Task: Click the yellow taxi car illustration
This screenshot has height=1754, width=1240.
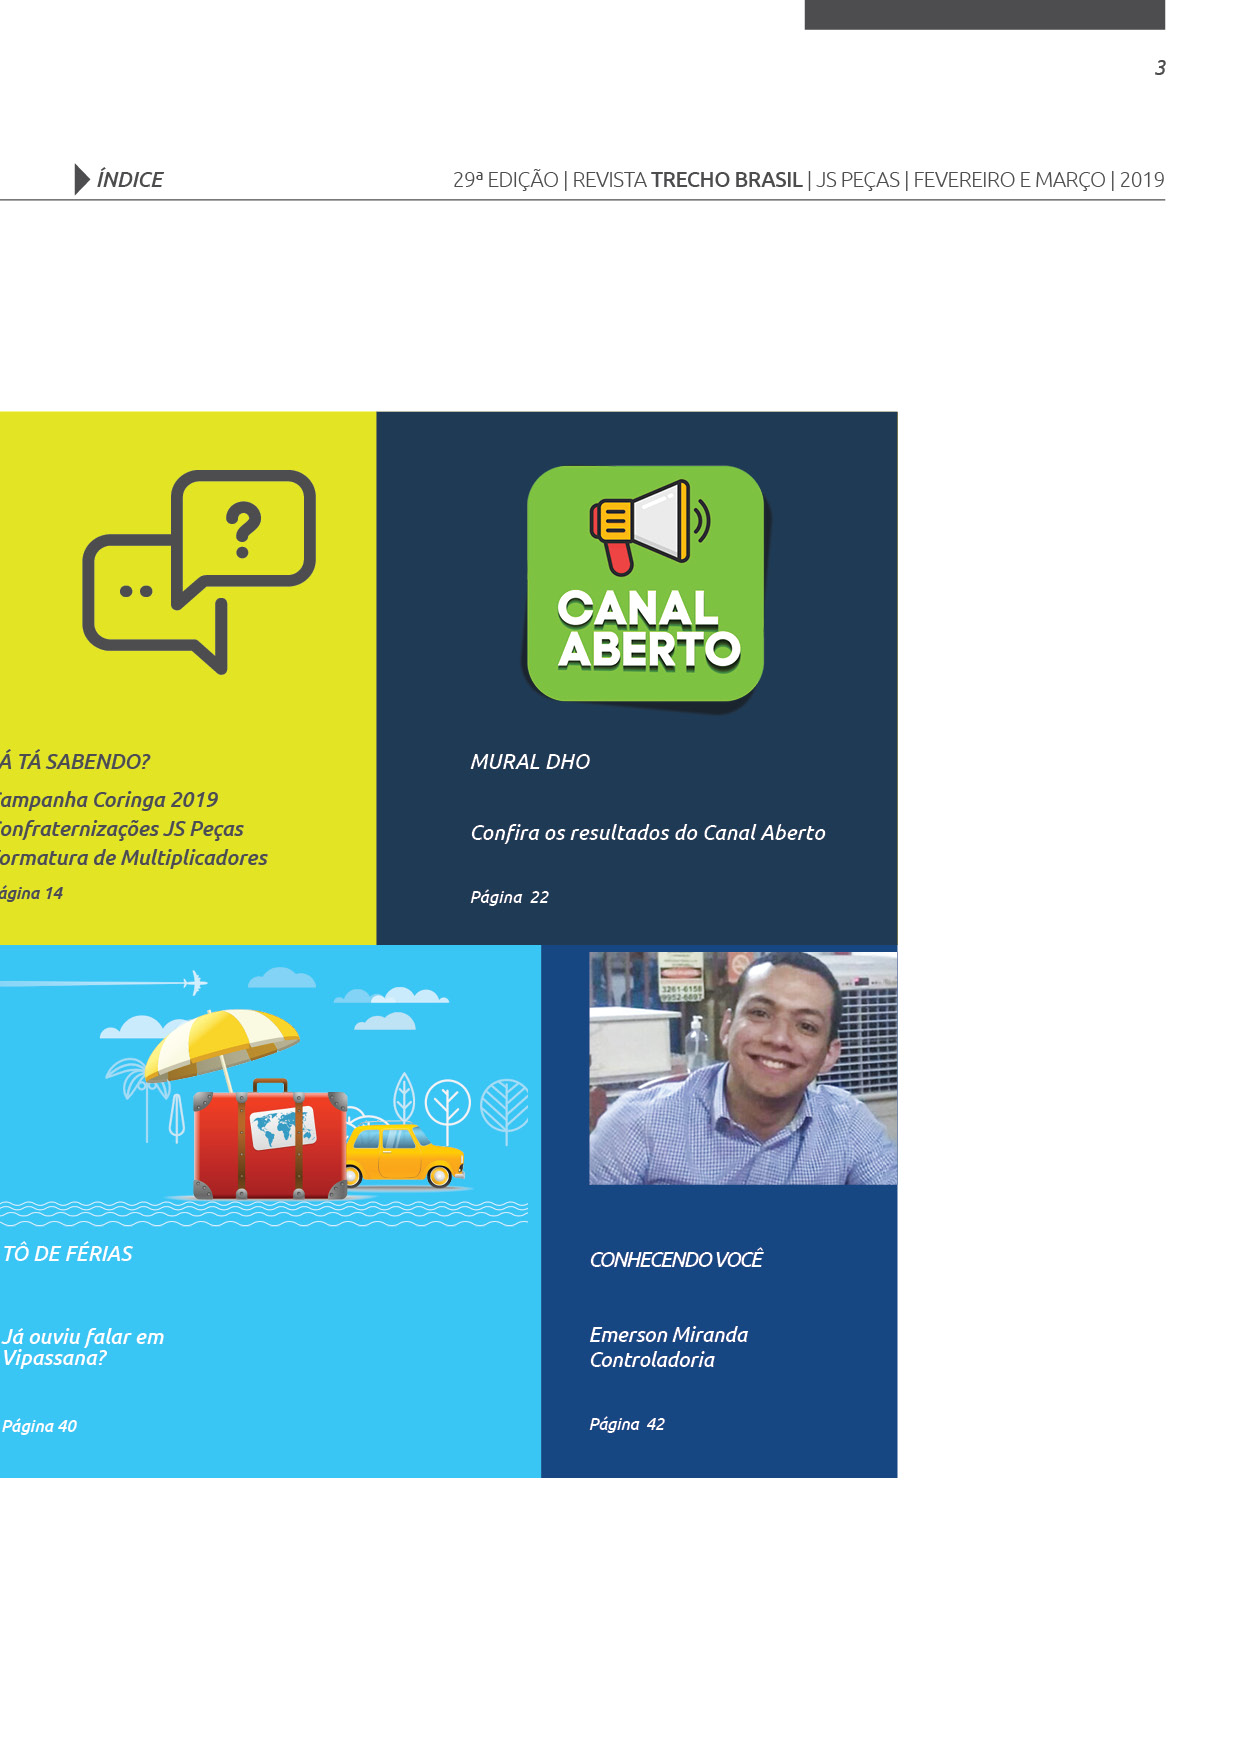Action: pyautogui.click(x=405, y=1155)
